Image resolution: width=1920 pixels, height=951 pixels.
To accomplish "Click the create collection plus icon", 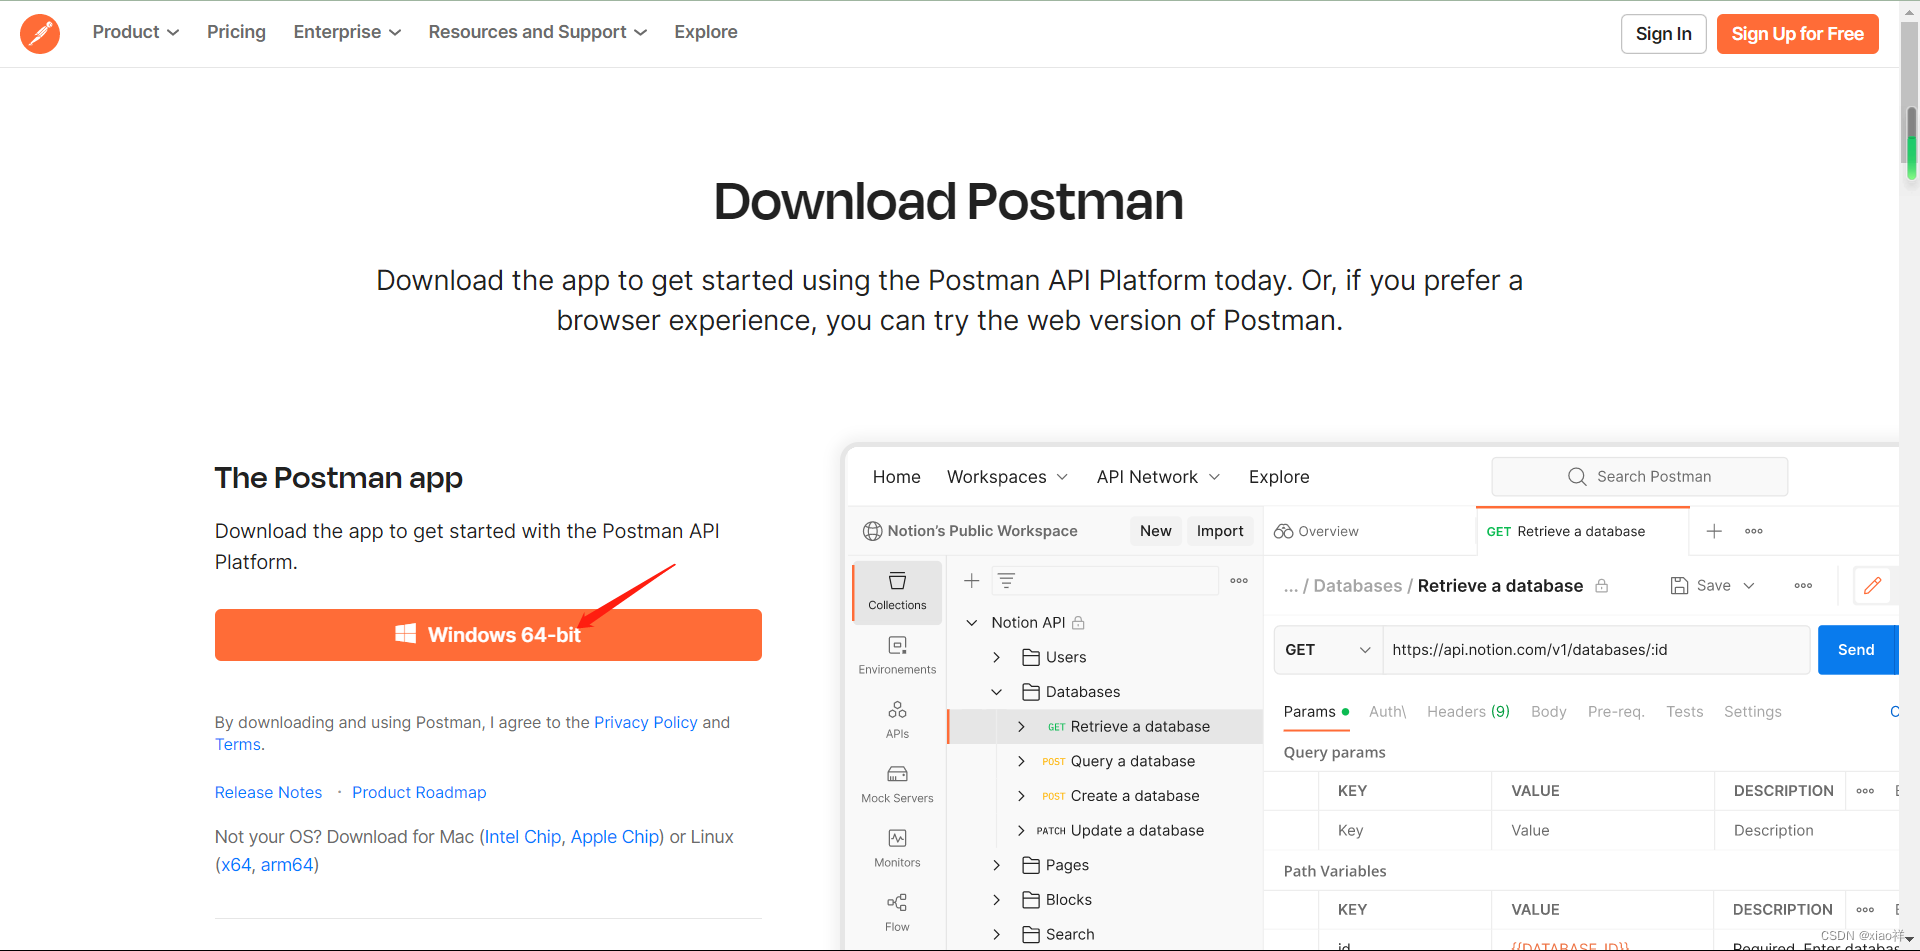I will pyautogui.click(x=971, y=581).
